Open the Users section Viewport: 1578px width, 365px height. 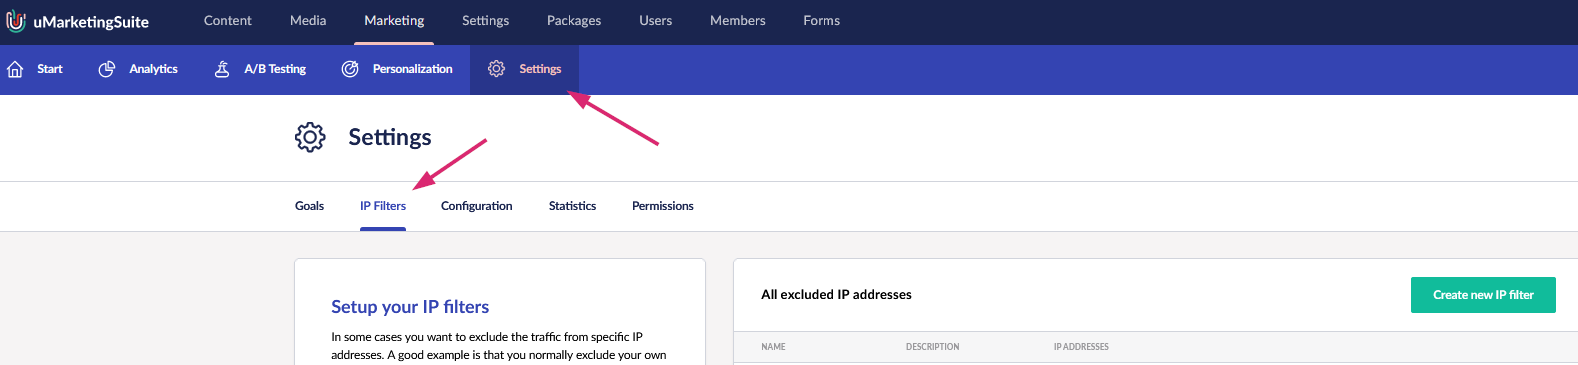(656, 21)
